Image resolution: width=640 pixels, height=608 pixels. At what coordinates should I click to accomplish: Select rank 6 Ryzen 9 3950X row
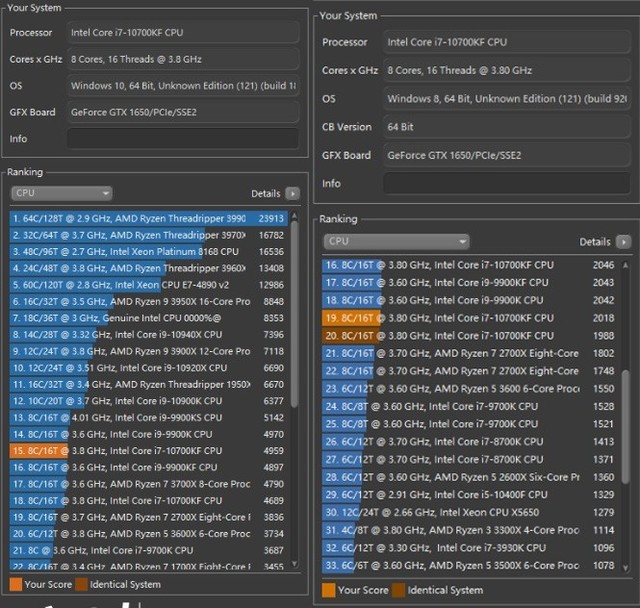pos(149,302)
